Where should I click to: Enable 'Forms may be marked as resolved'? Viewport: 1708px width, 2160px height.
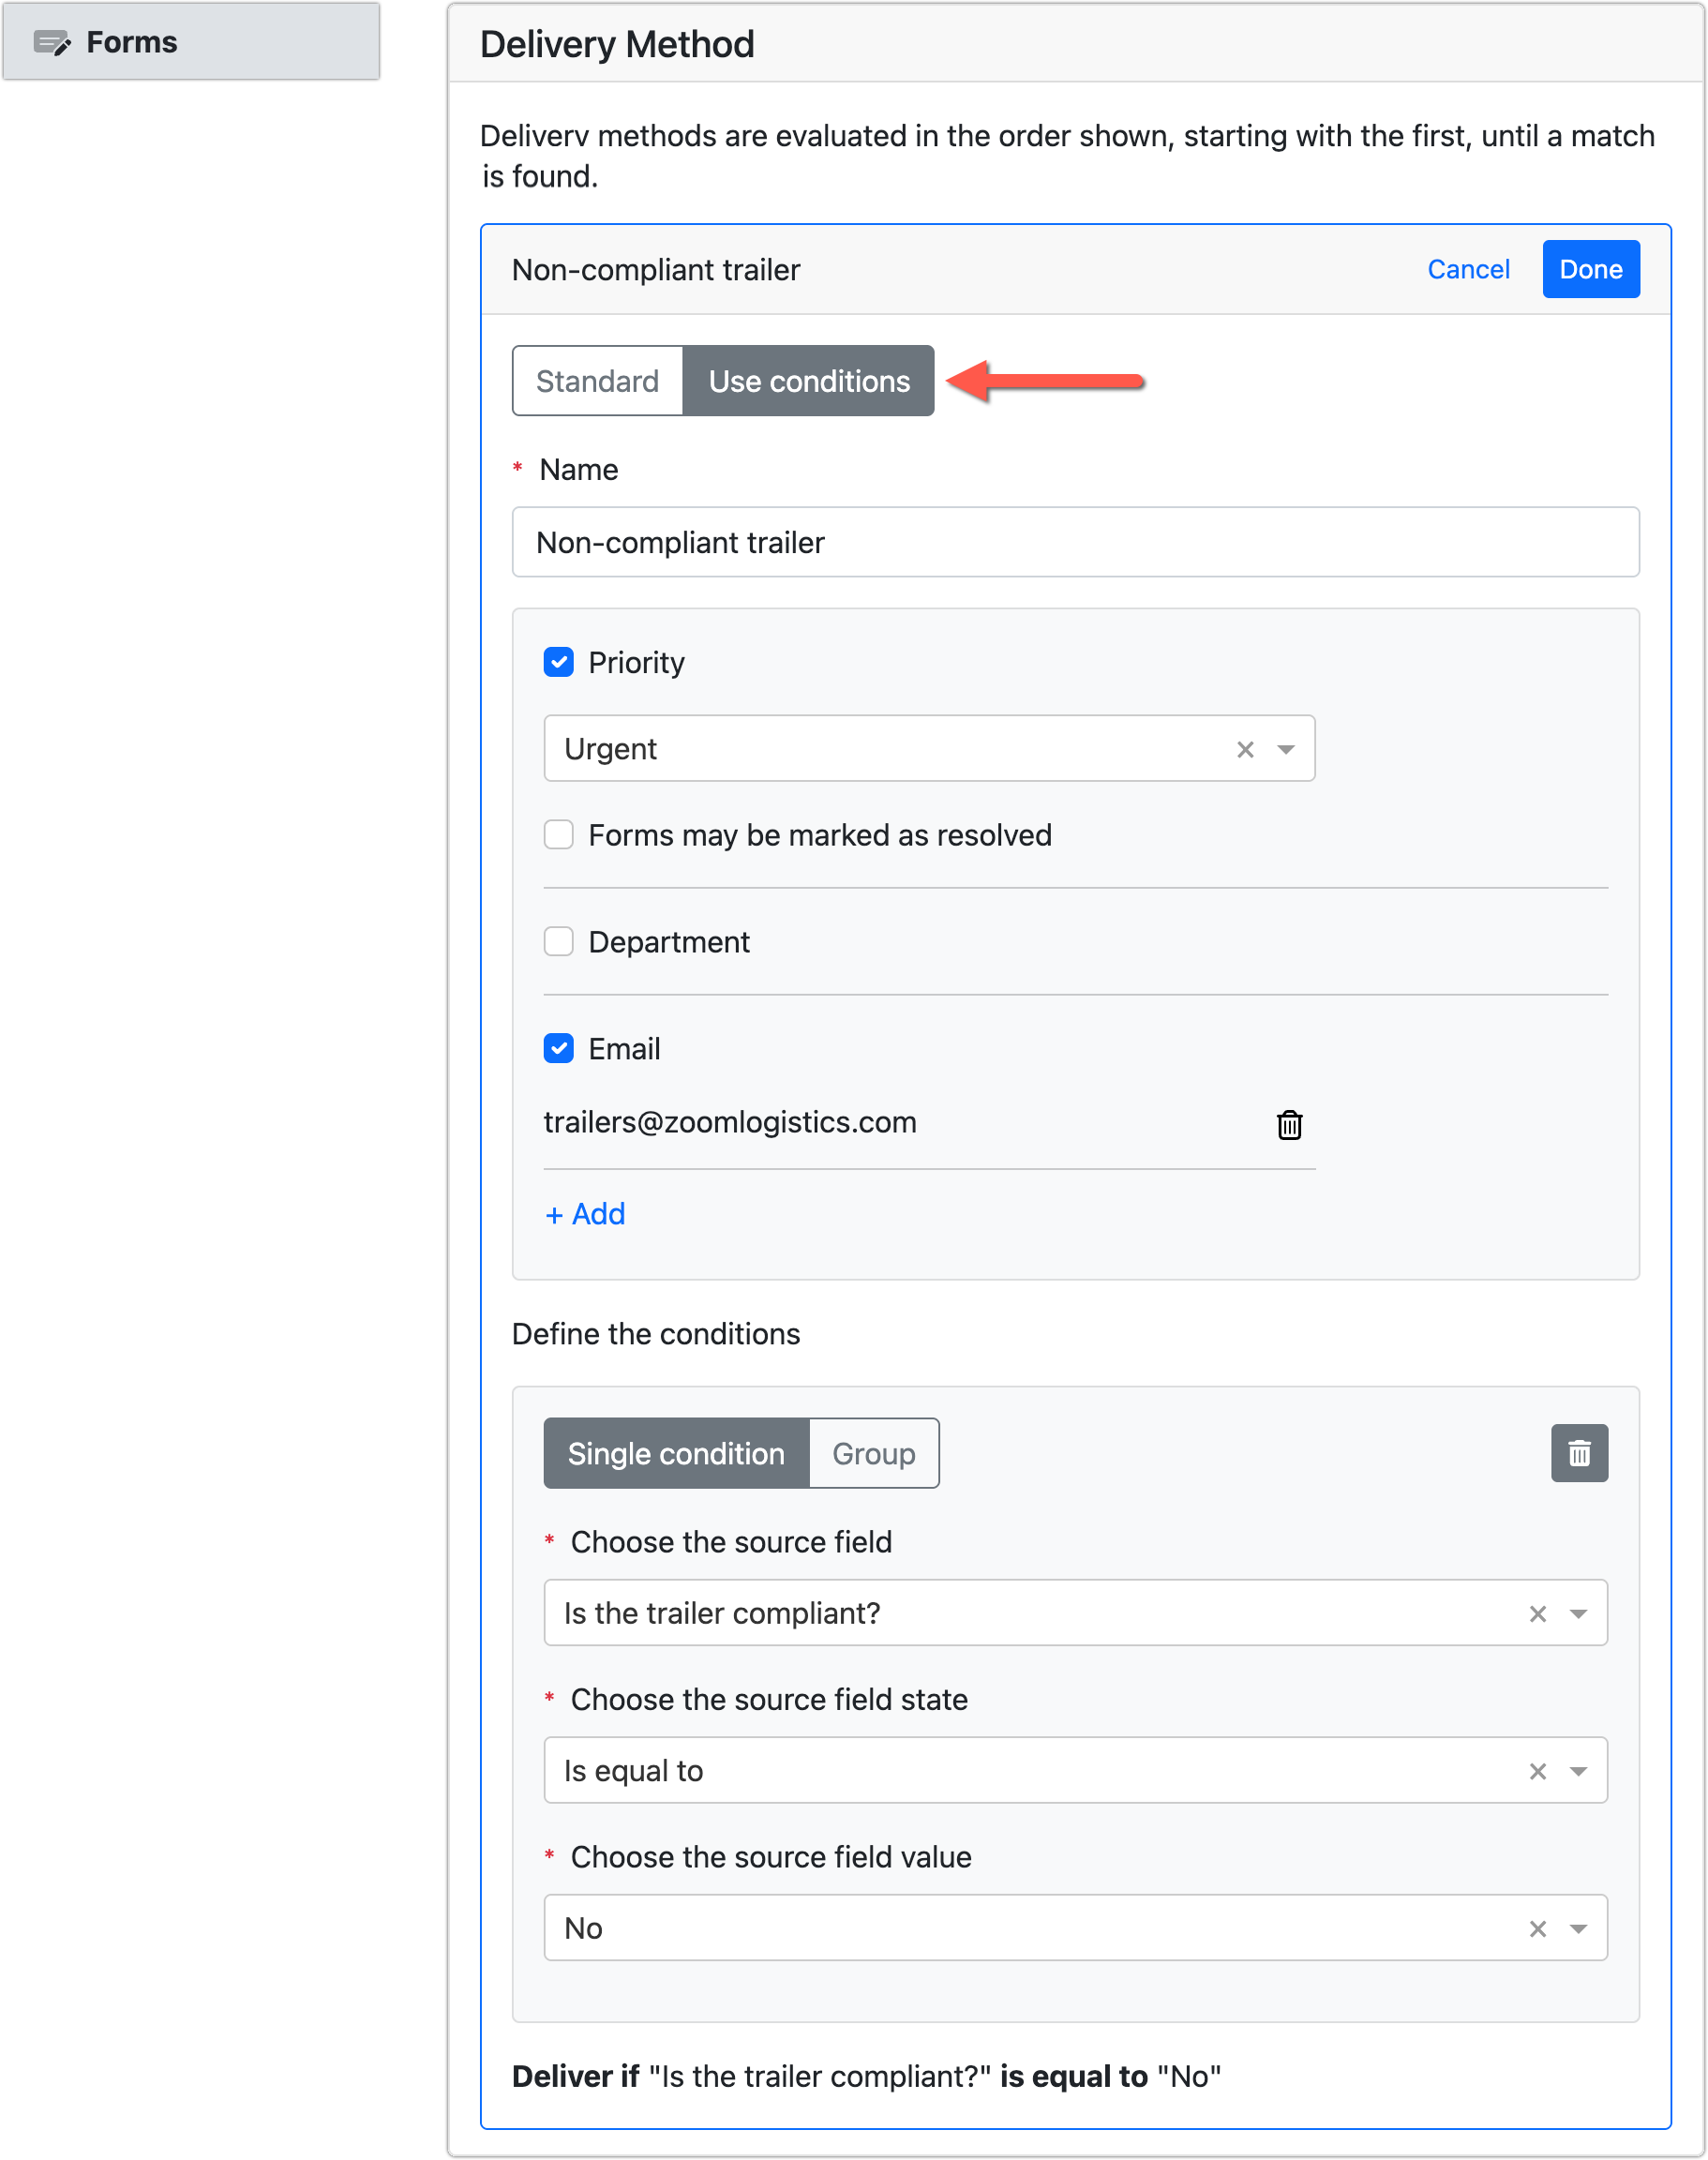[x=558, y=834]
